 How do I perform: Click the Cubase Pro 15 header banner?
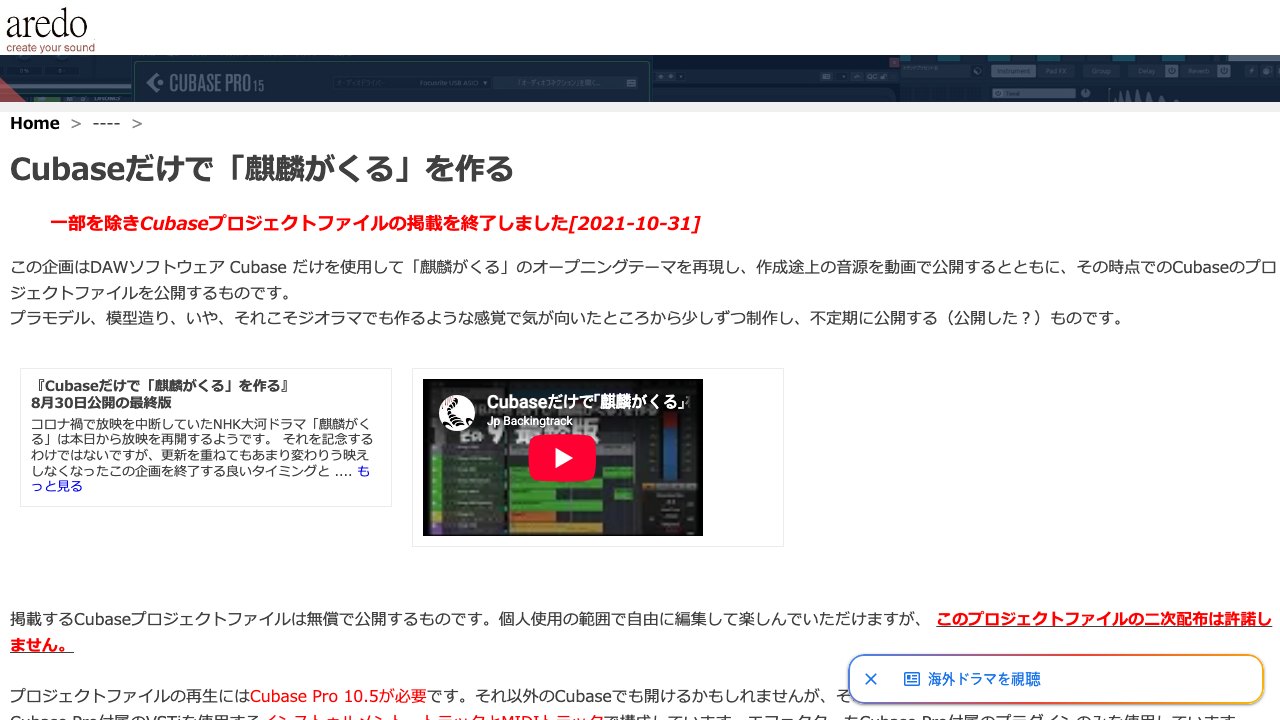coord(640,78)
